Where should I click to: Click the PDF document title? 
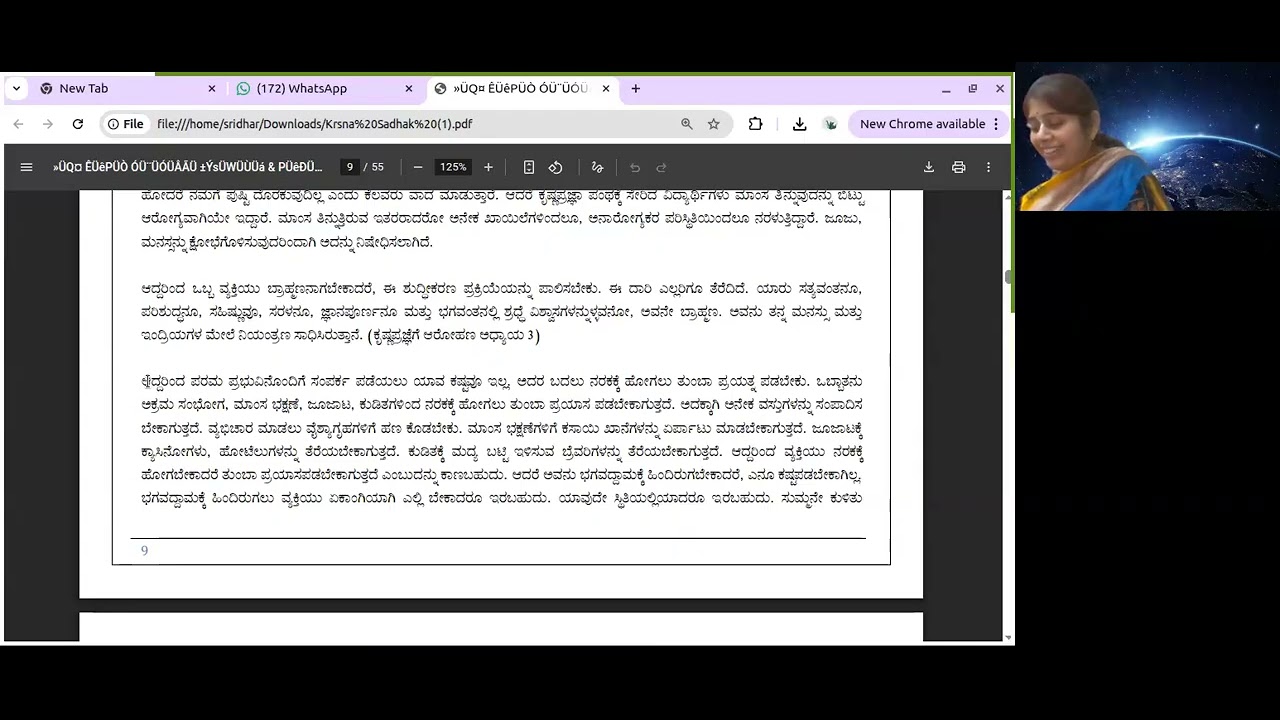(x=188, y=167)
